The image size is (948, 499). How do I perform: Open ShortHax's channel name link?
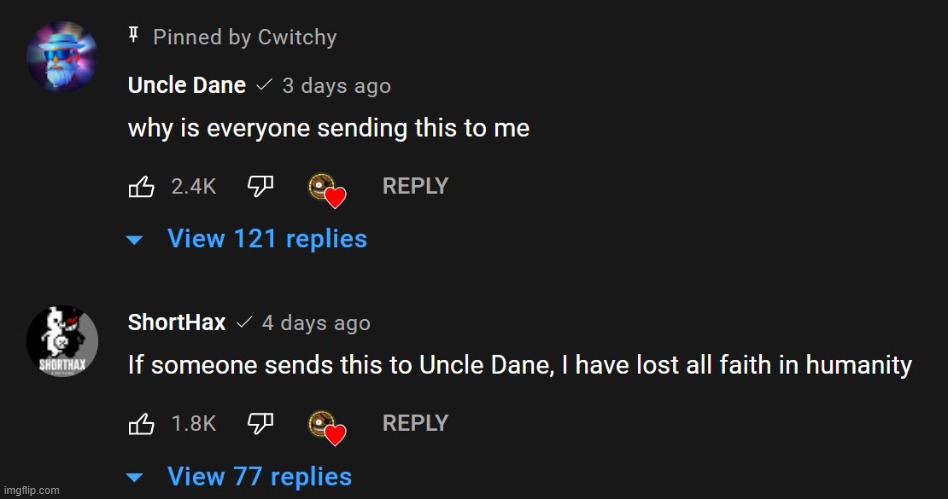click(x=177, y=322)
